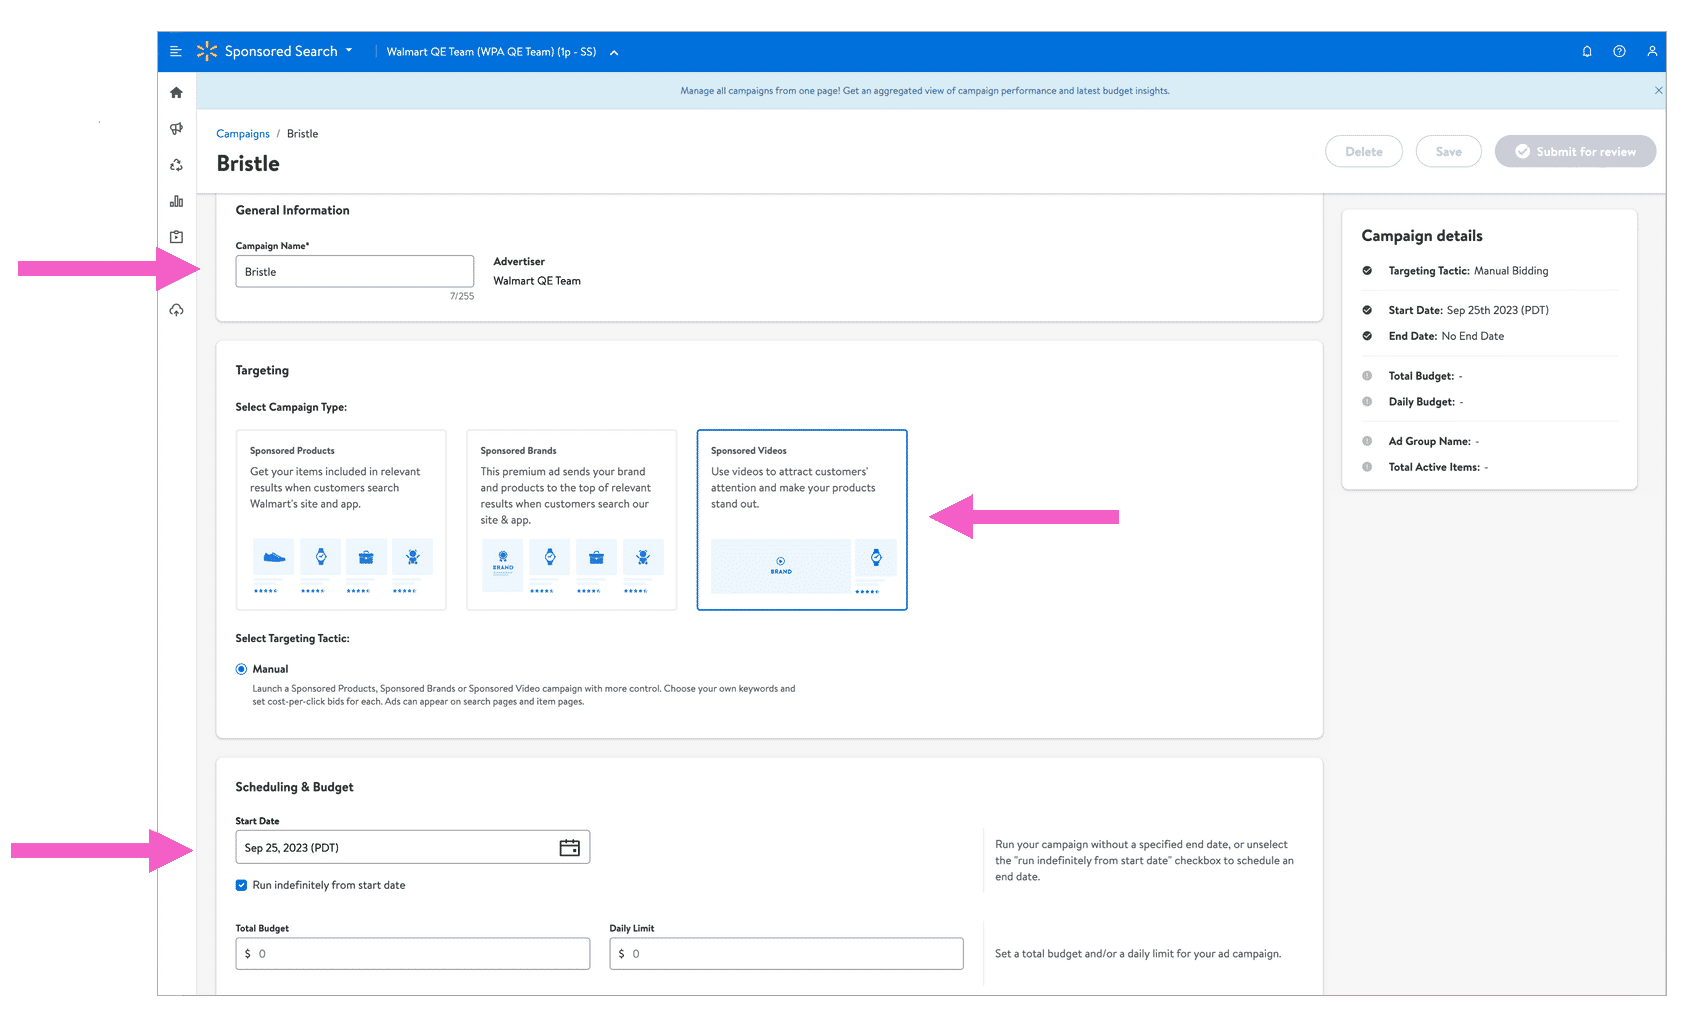The width and height of the screenshot is (1700, 1027).
Task: Collapse the Walmart QE Team advertiser selector
Action: tap(614, 53)
